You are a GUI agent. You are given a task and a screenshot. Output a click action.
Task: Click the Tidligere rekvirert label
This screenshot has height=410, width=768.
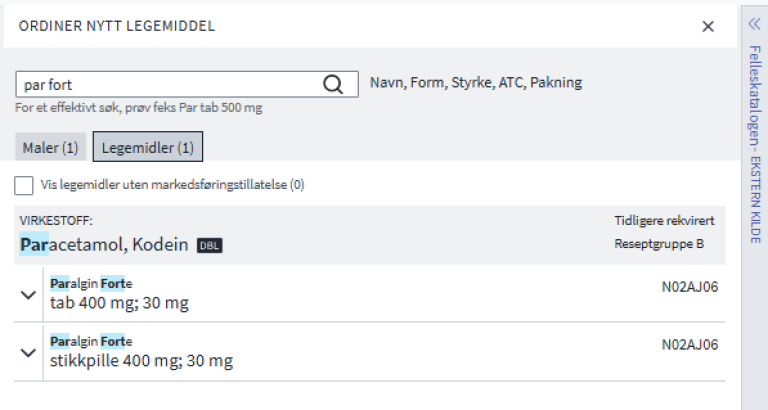pos(666,220)
